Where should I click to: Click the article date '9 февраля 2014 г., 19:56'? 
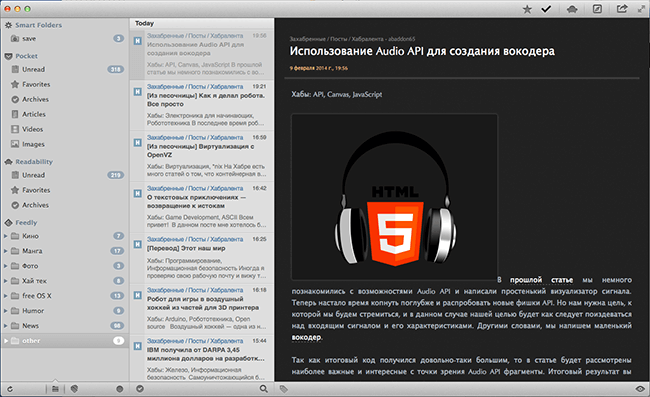tap(318, 68)
